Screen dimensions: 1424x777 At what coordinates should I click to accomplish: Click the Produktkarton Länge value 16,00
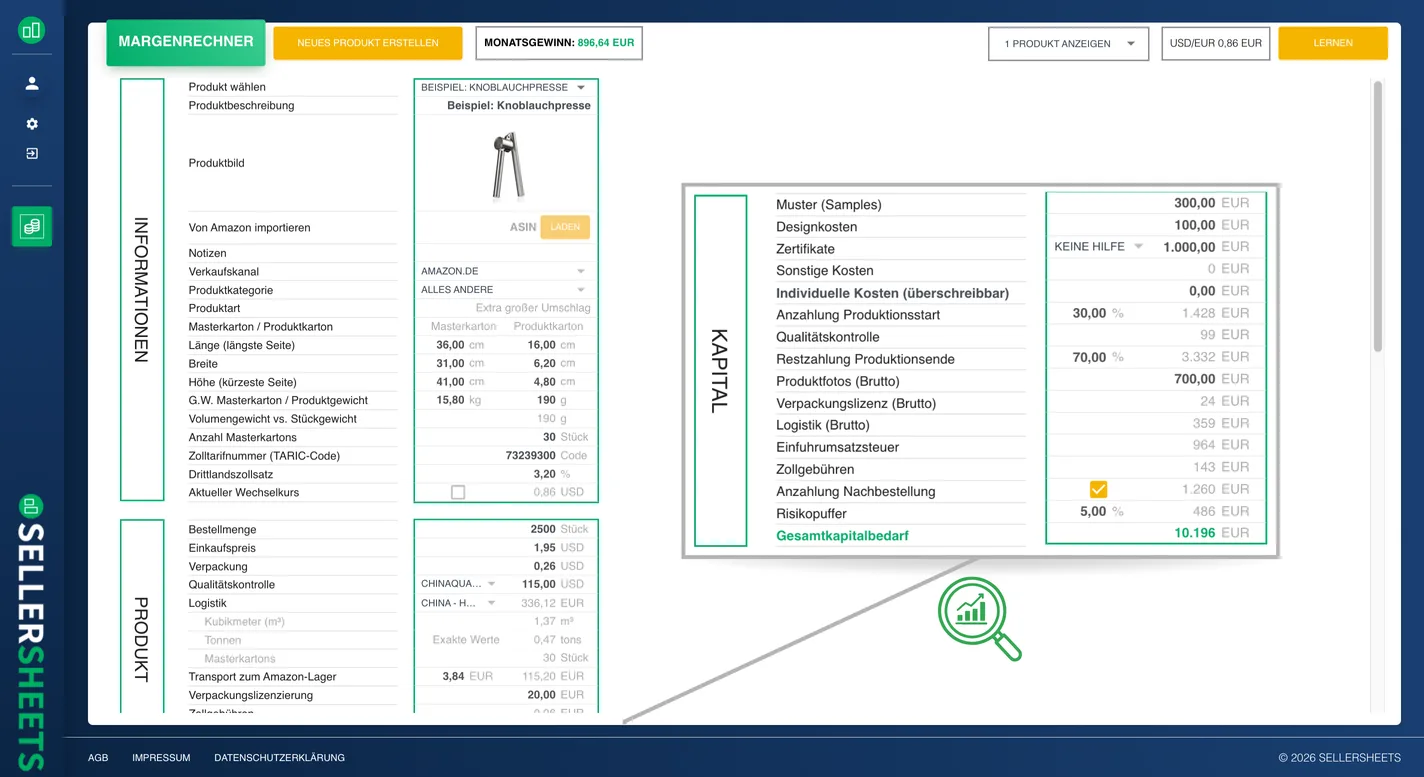[x=542, y=345]
